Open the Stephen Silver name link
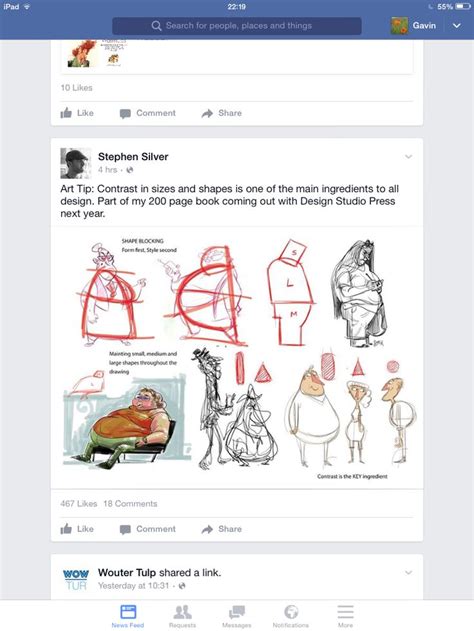Viewport: 474px width, 631px height. click(133, 157)
